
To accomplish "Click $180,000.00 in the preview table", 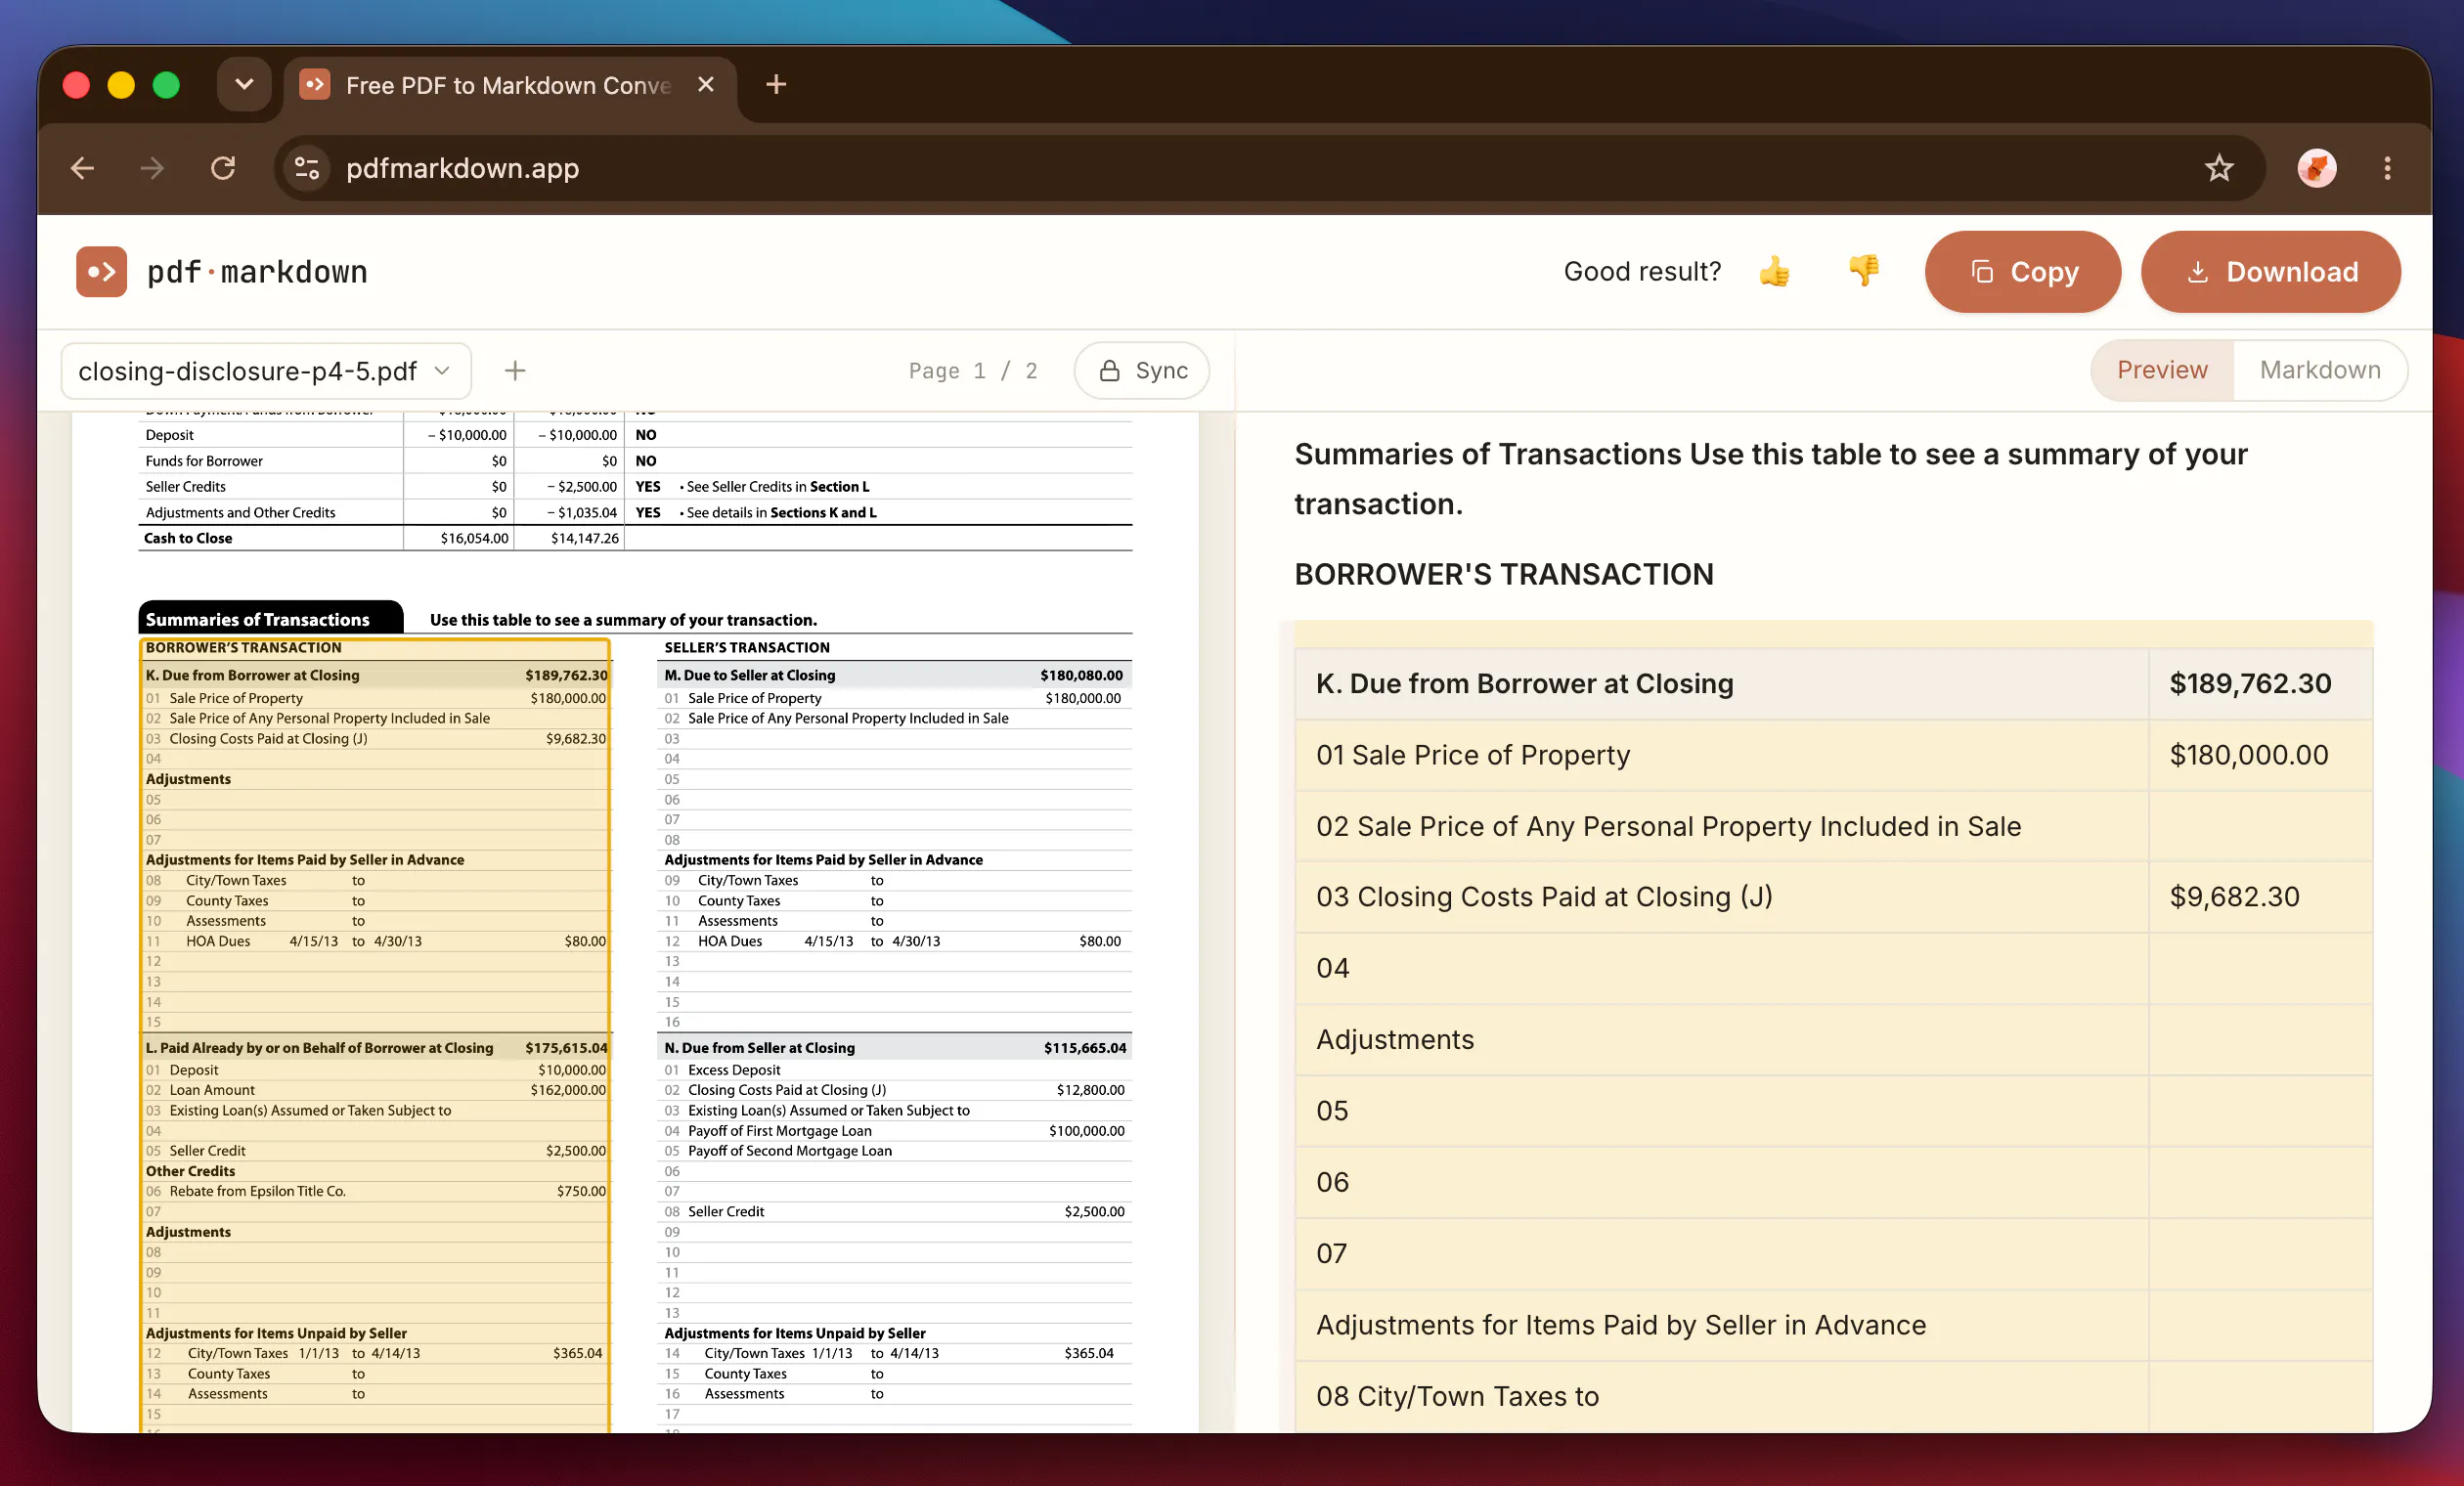I will 2249,755.
